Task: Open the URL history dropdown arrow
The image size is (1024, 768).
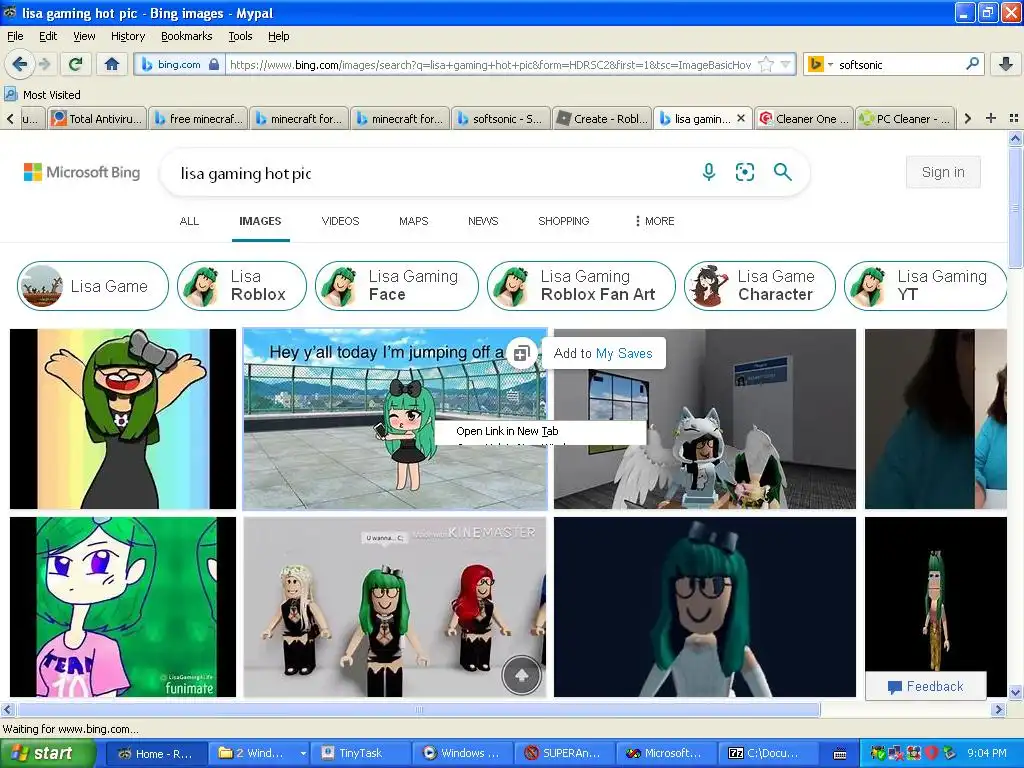Action: click(x=786, y=65)
